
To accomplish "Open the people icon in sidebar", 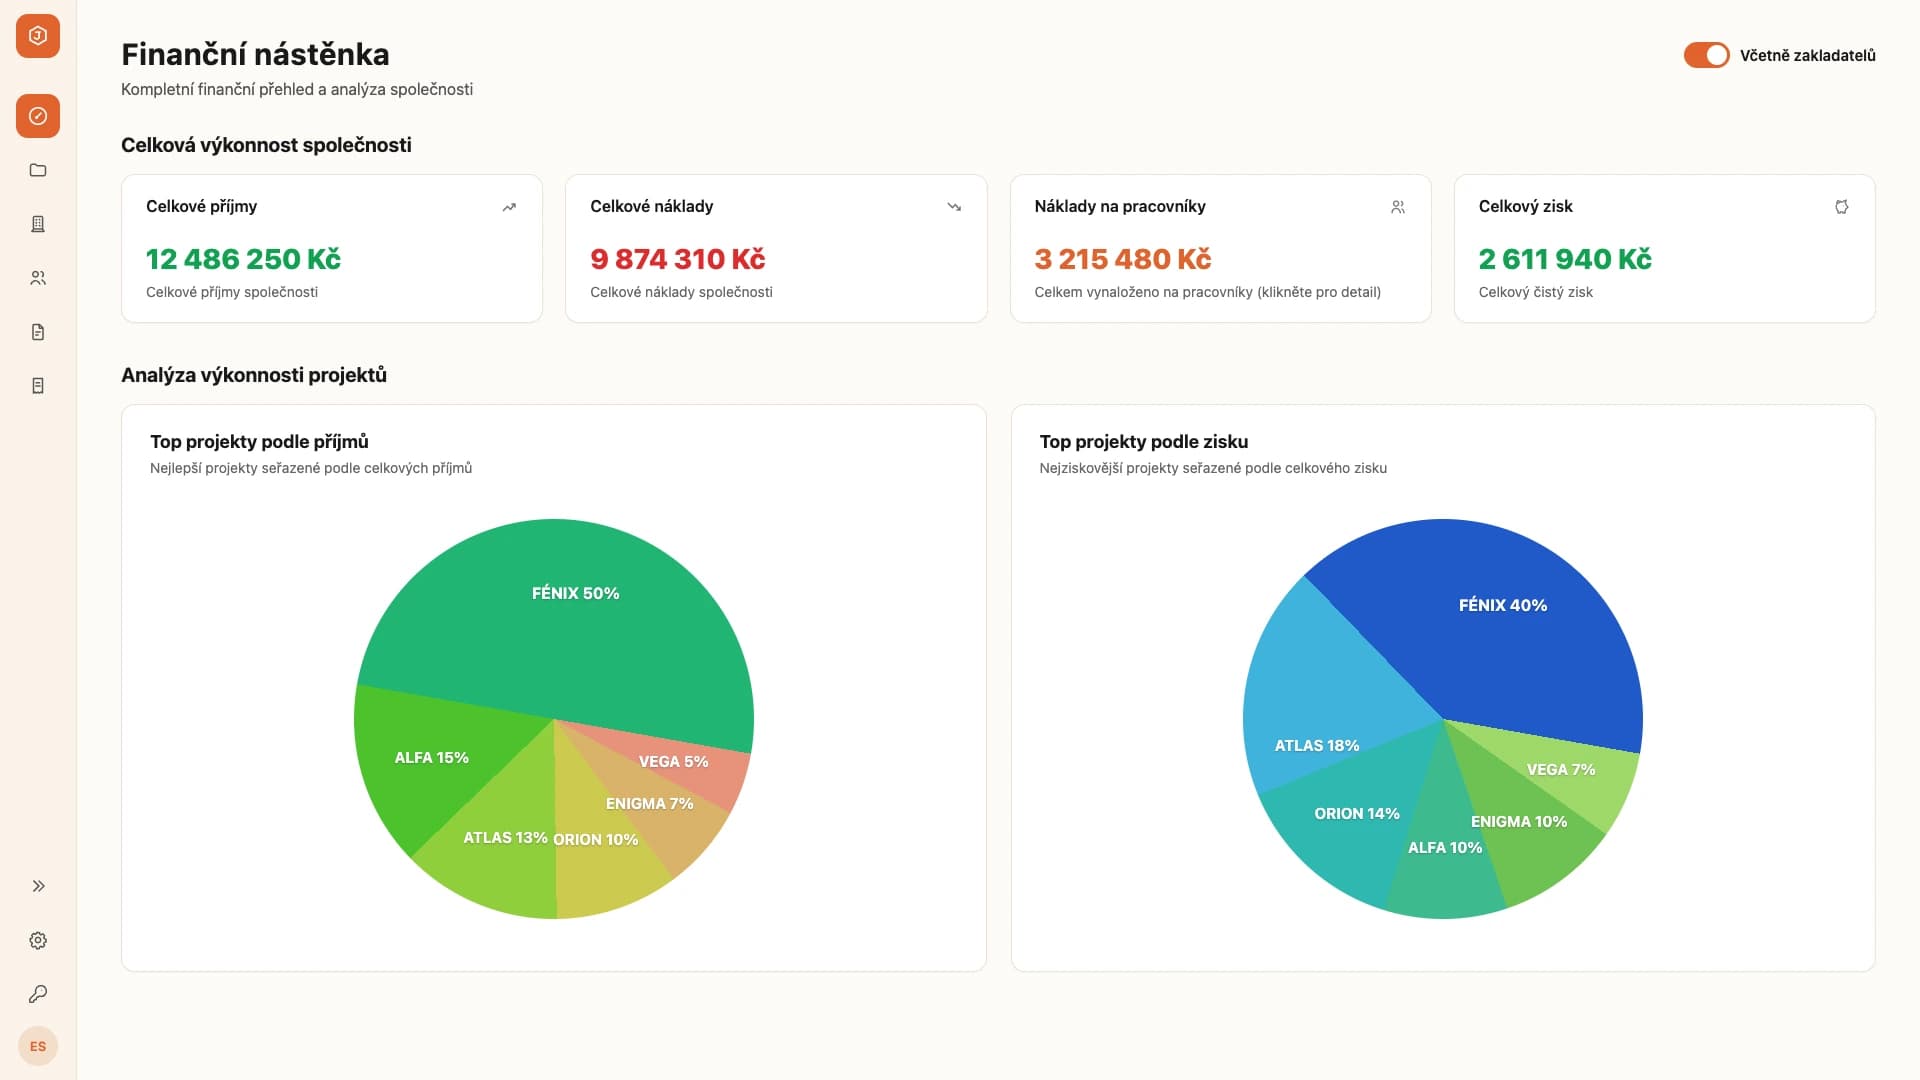I will [38, 278].
